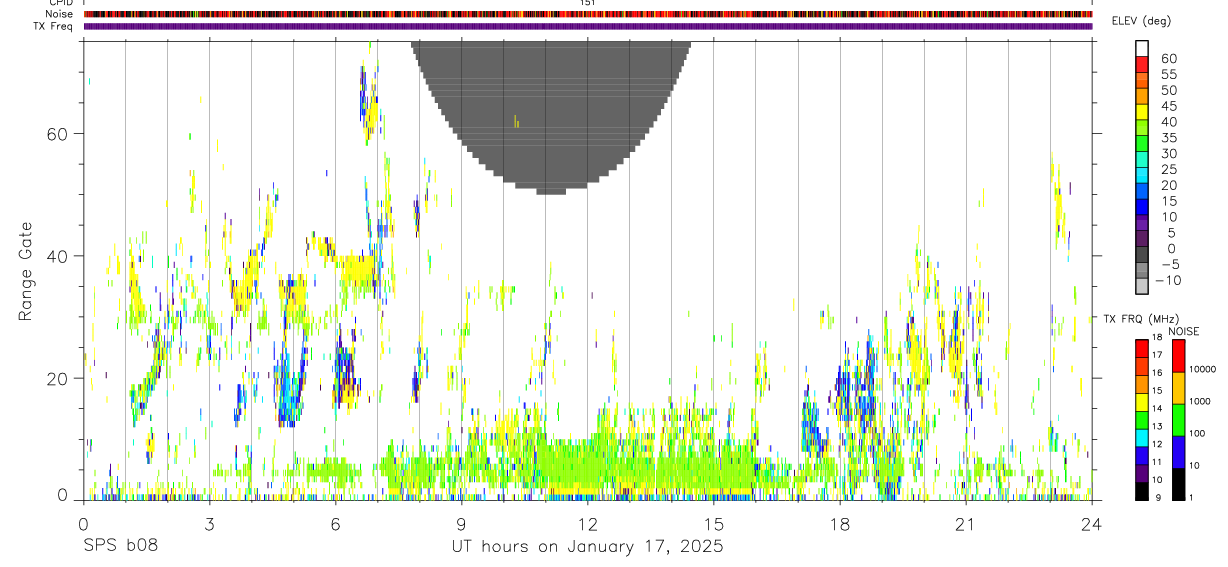Click the x-axis tick label '12'

(587, 523)
